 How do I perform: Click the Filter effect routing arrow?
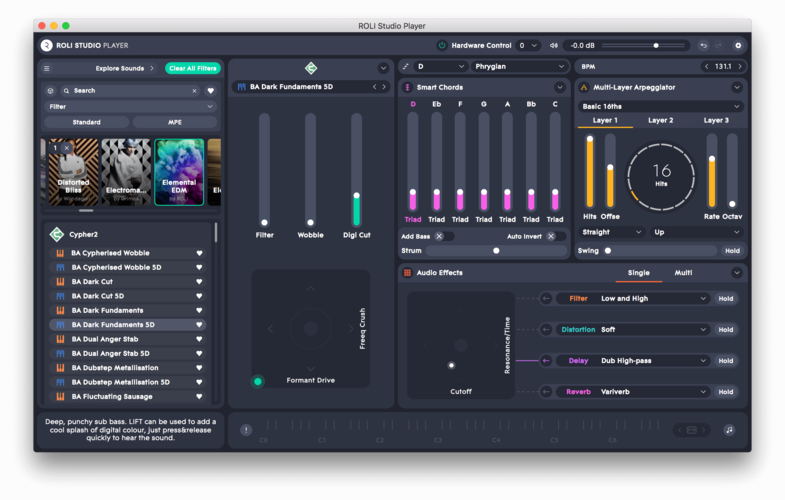pos(546,299)
